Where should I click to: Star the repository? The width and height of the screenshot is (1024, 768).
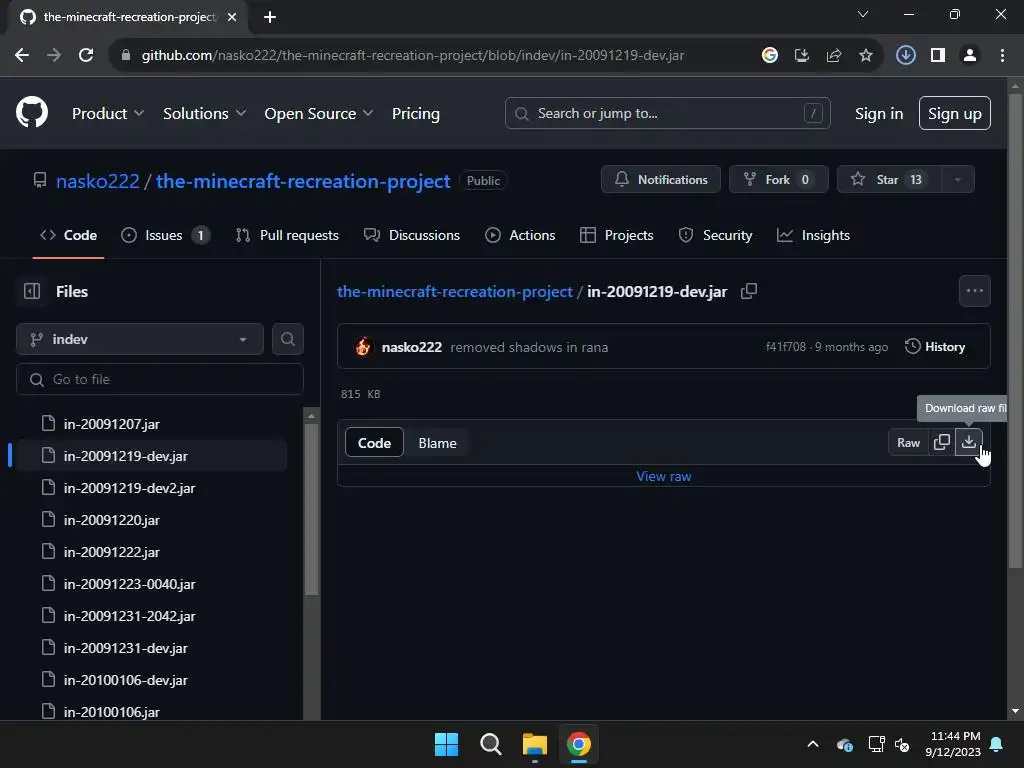pyautogui.click(x=889, y=180)
